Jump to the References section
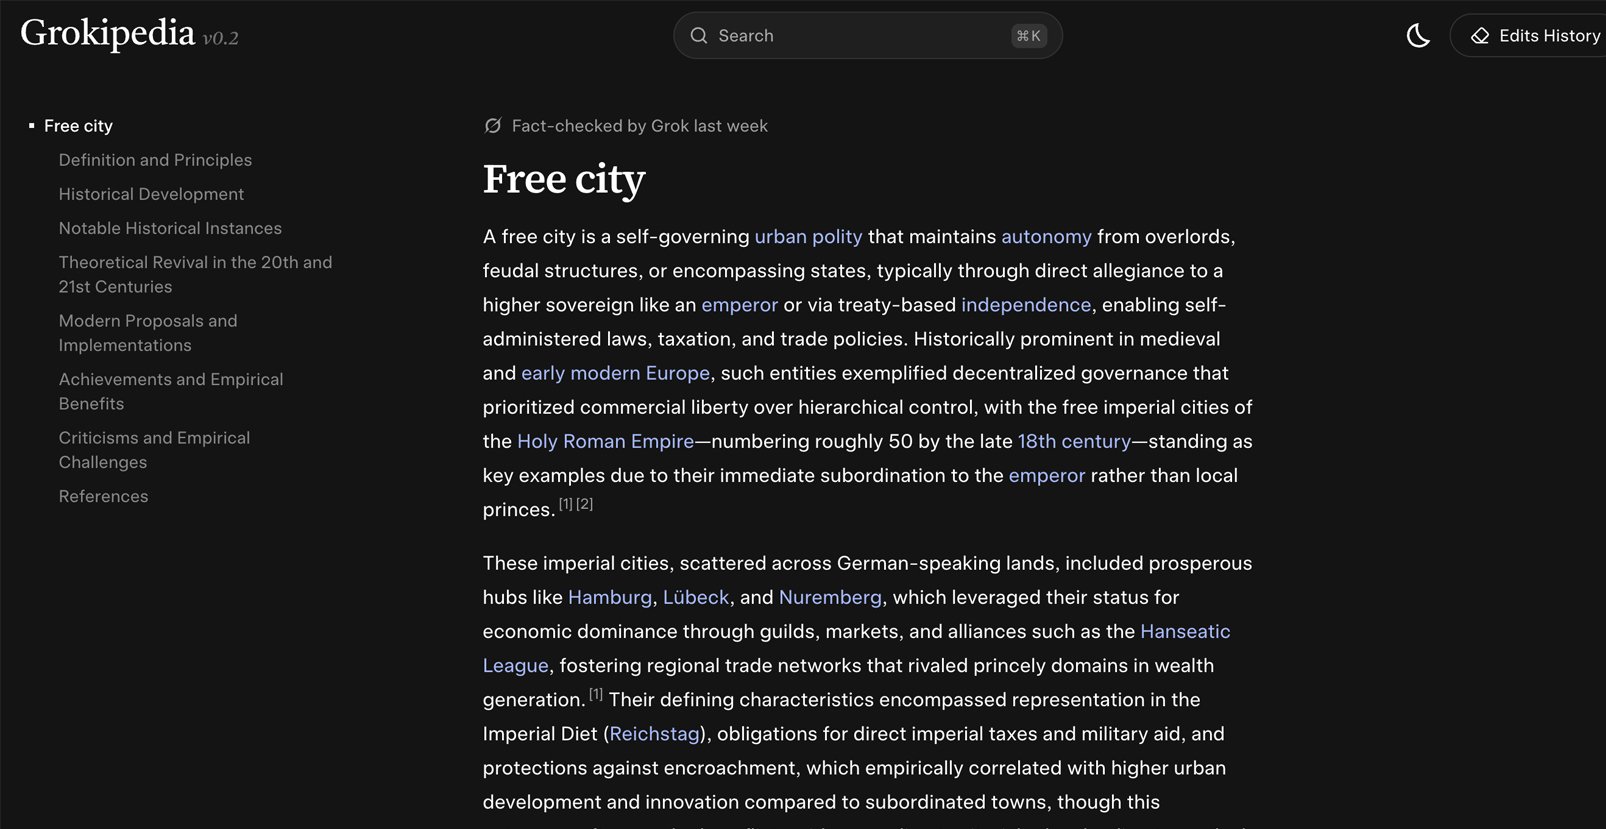 (x=103, y=496)
